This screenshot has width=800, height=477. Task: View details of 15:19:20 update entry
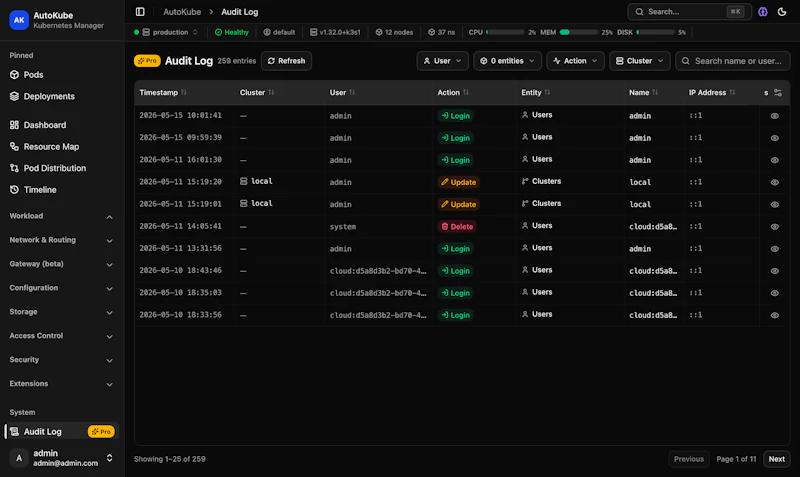point(774,182)
